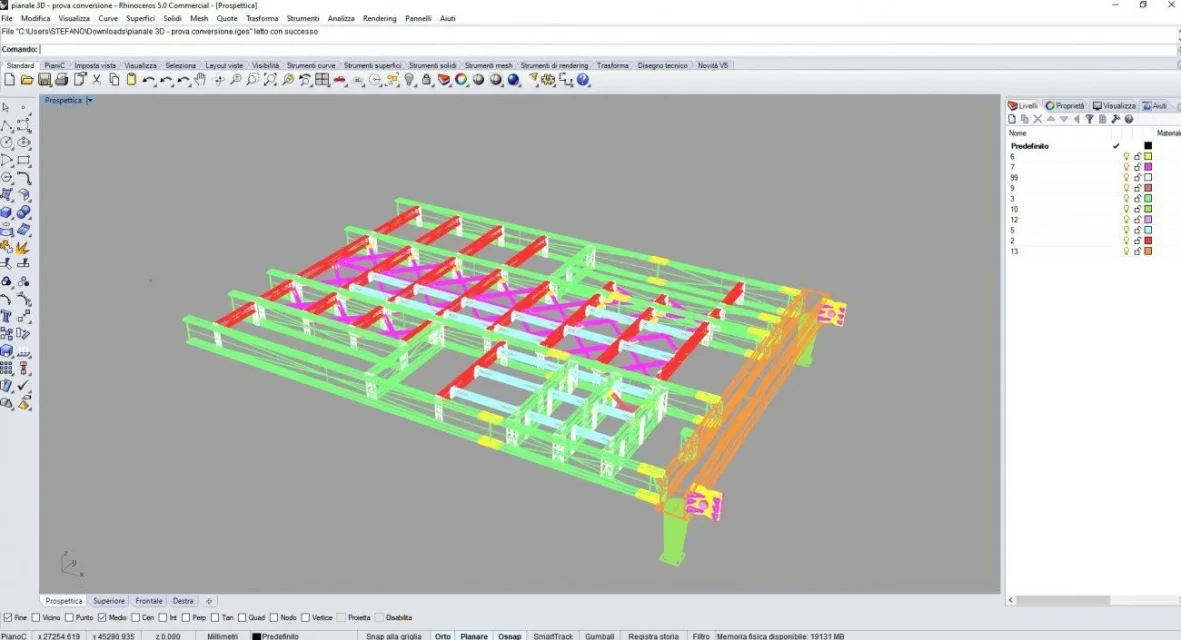Click the Explode tool in left sidebar

click(24, 247)
